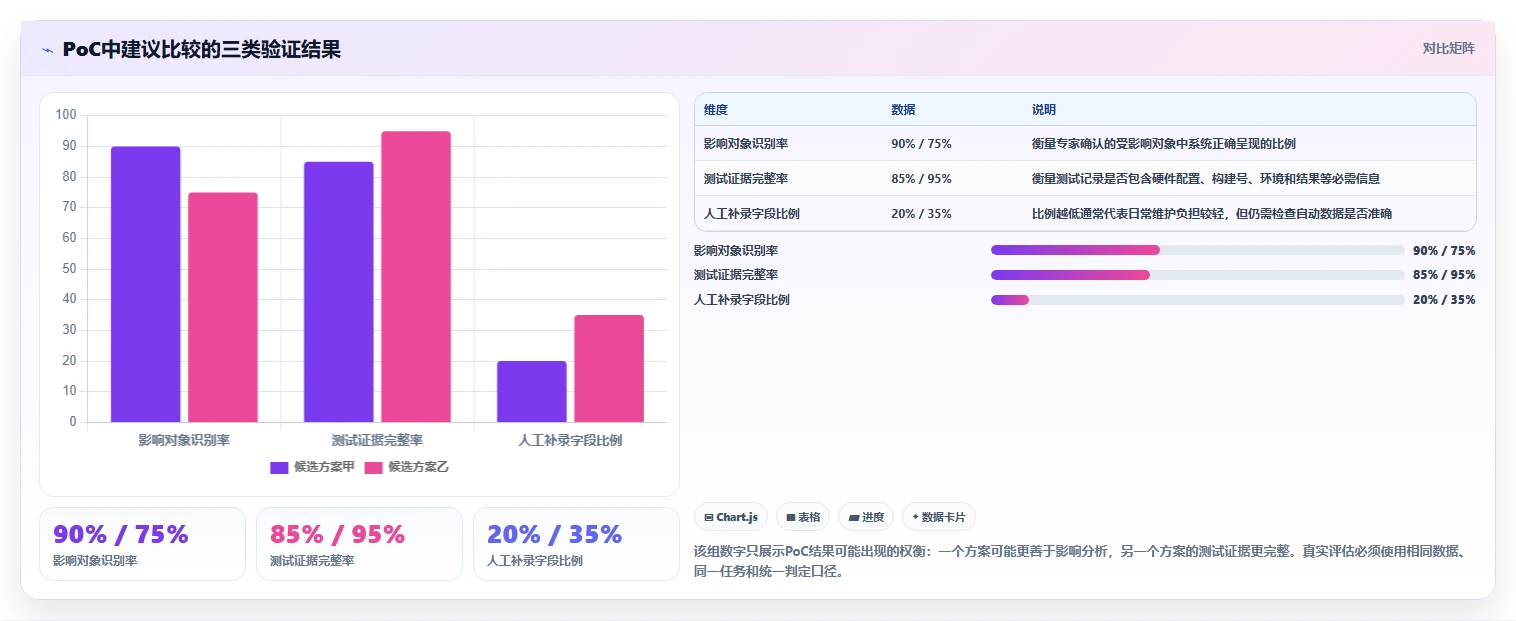Click the 候选方案甲 legend text
The width and height of the screenshot is (1516, 621).
click(324, 467)
